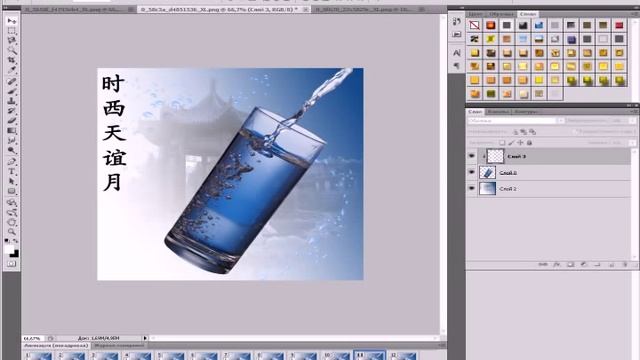This screenshot has height=360, width=640.
Task: Open the Styles panel options menu
Action: coord(635,14)
